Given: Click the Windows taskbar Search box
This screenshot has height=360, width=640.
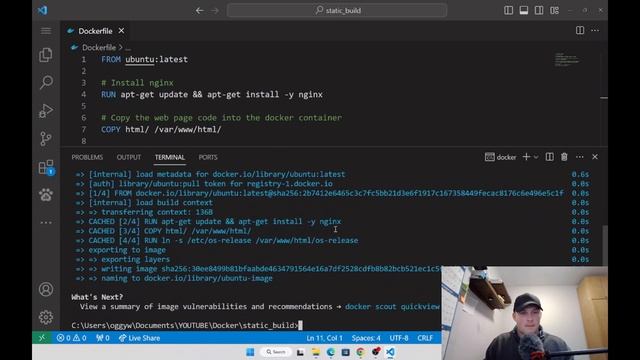Looking at the screenshot, I should coord(276,352).
